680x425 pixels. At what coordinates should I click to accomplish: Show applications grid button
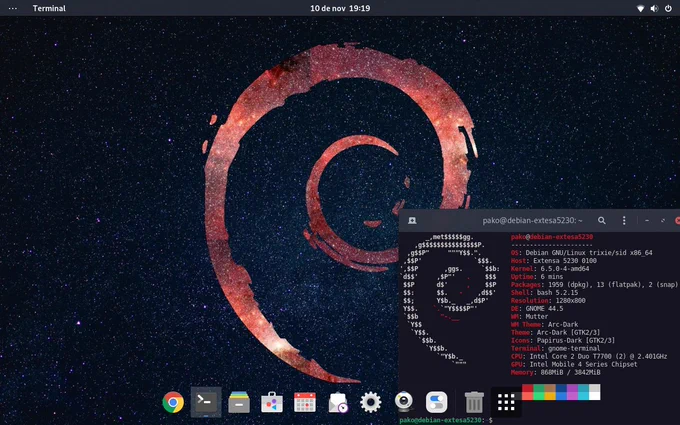point(506,402)
